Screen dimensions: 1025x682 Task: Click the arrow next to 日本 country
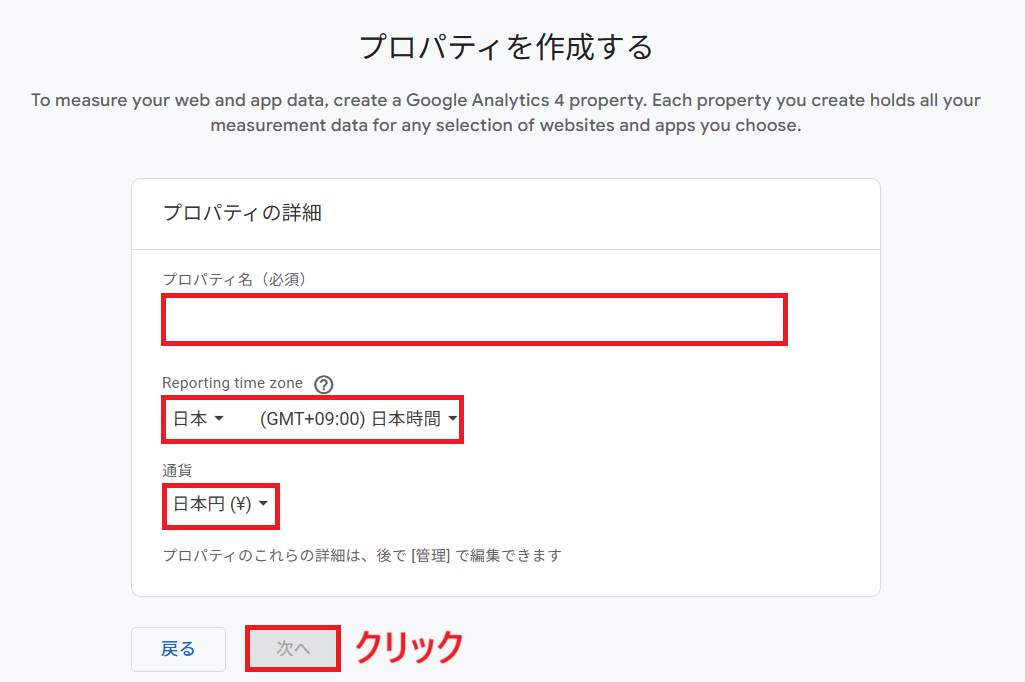coord(219,420)
